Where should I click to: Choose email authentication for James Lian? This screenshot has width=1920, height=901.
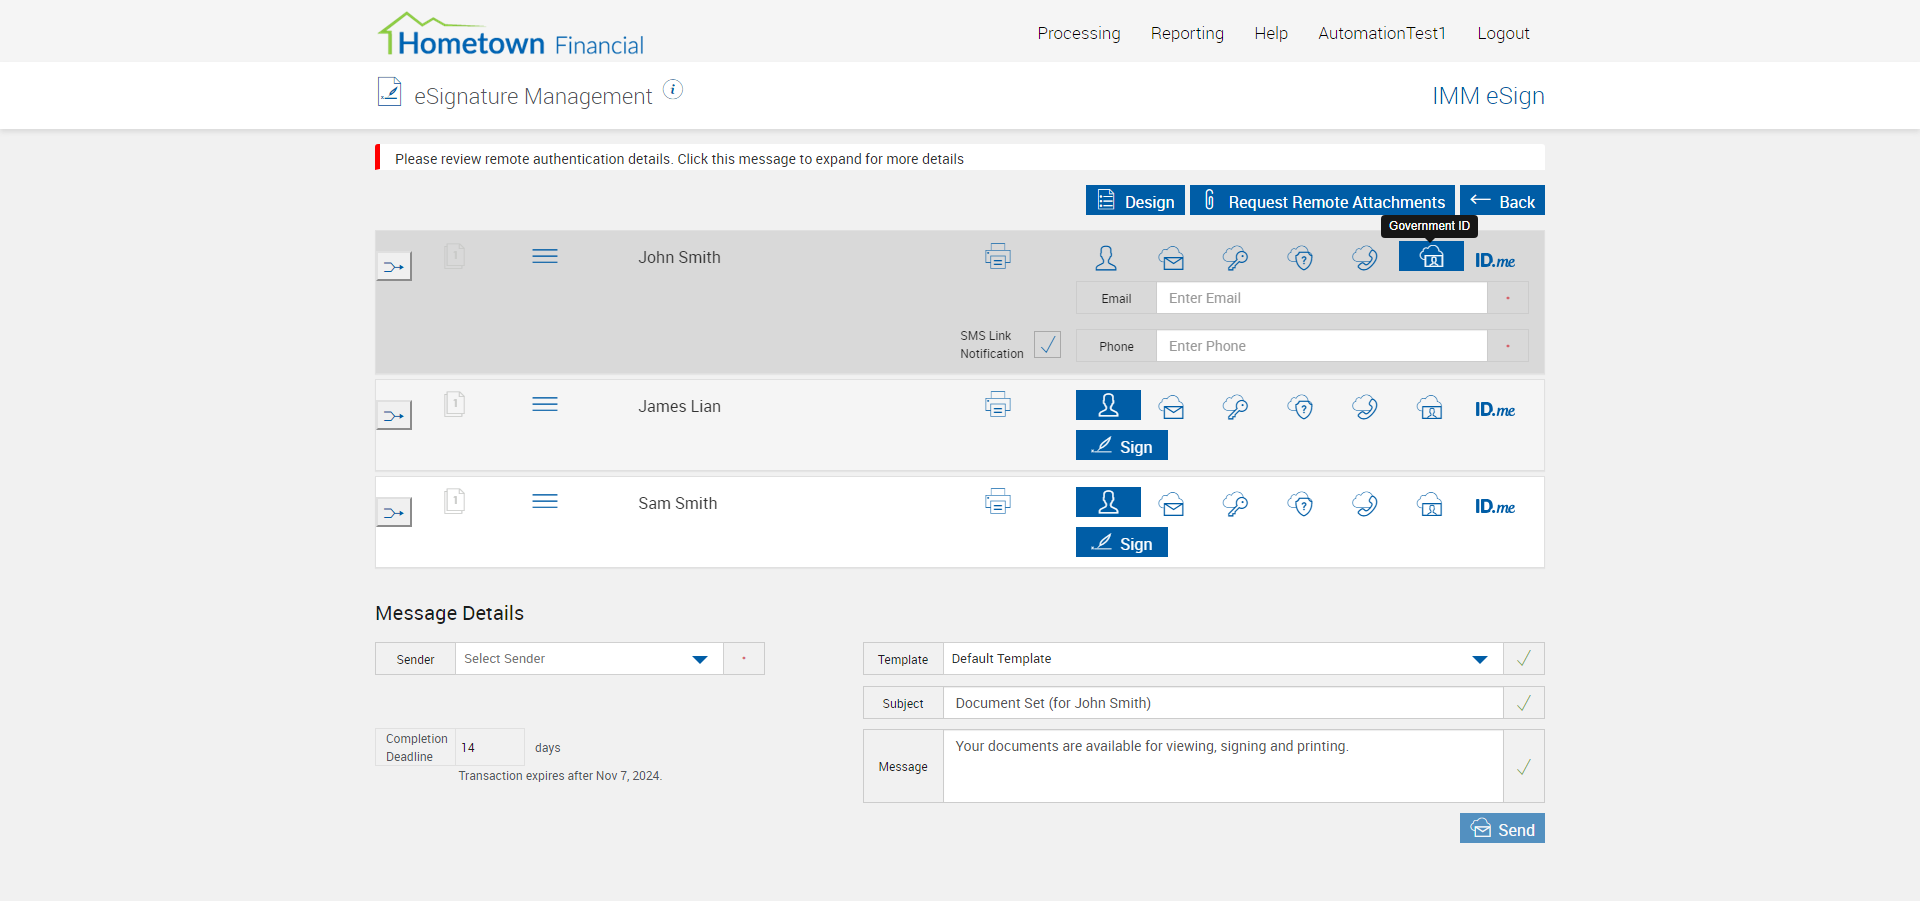1172,407
